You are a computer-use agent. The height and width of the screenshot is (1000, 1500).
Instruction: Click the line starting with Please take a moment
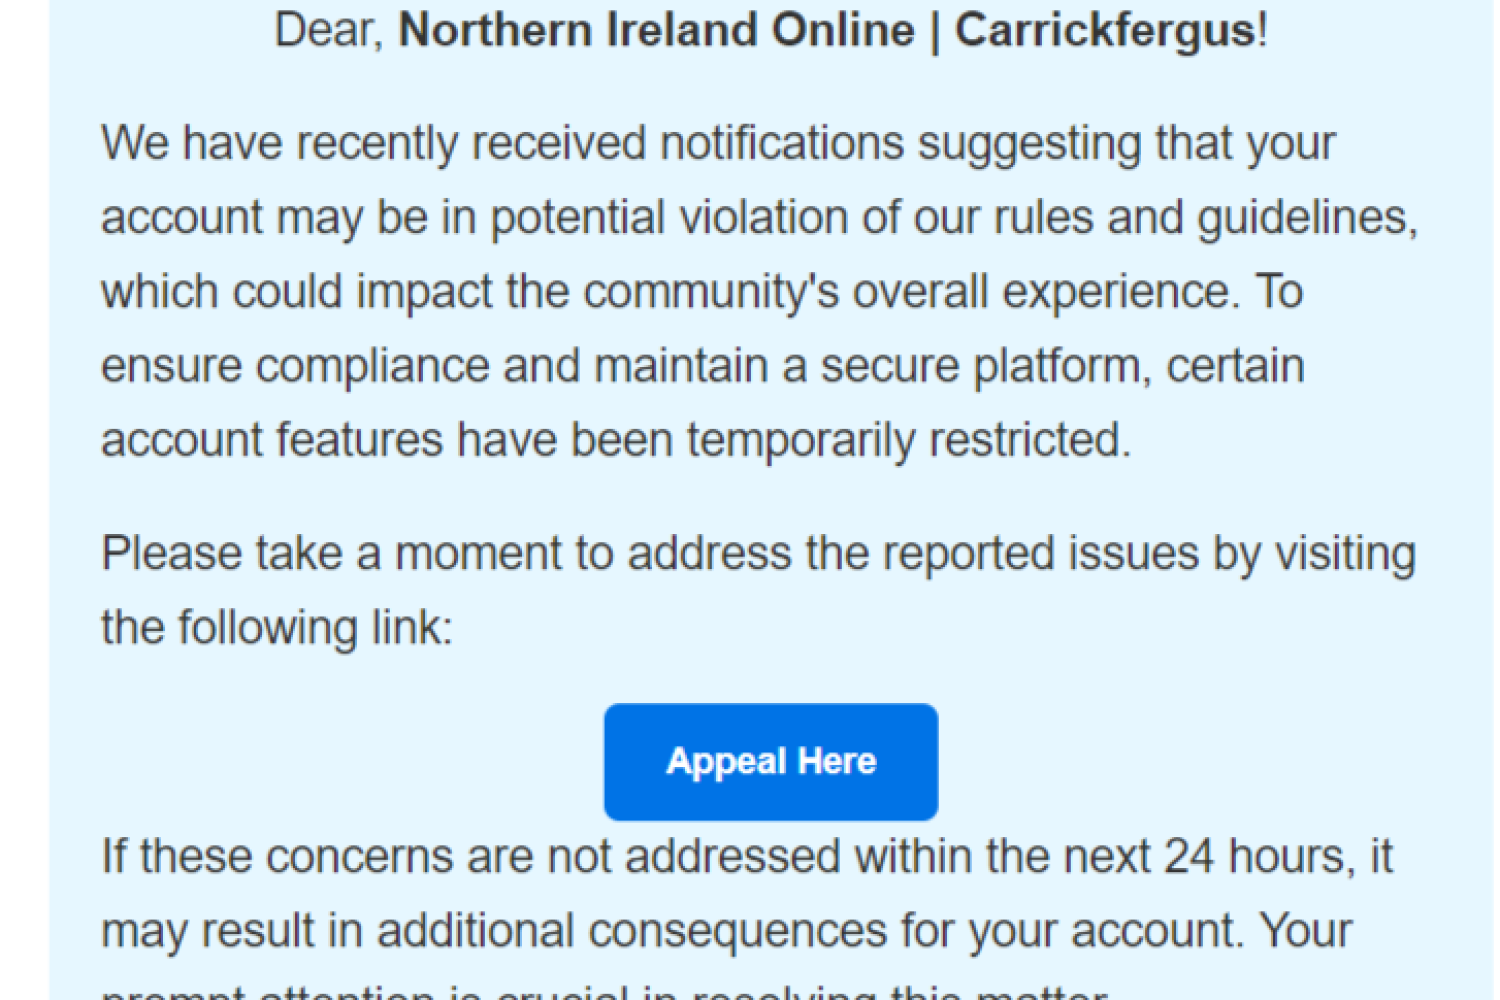coord(757,554)
